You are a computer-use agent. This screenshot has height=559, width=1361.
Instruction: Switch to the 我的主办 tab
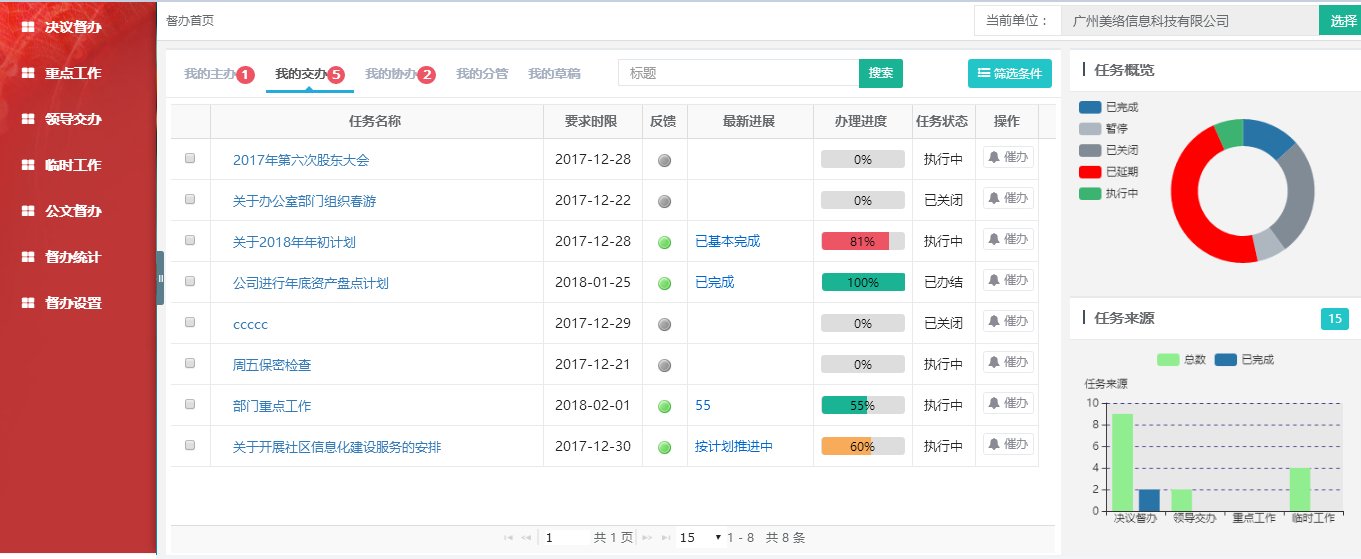[x=210, y=74]
